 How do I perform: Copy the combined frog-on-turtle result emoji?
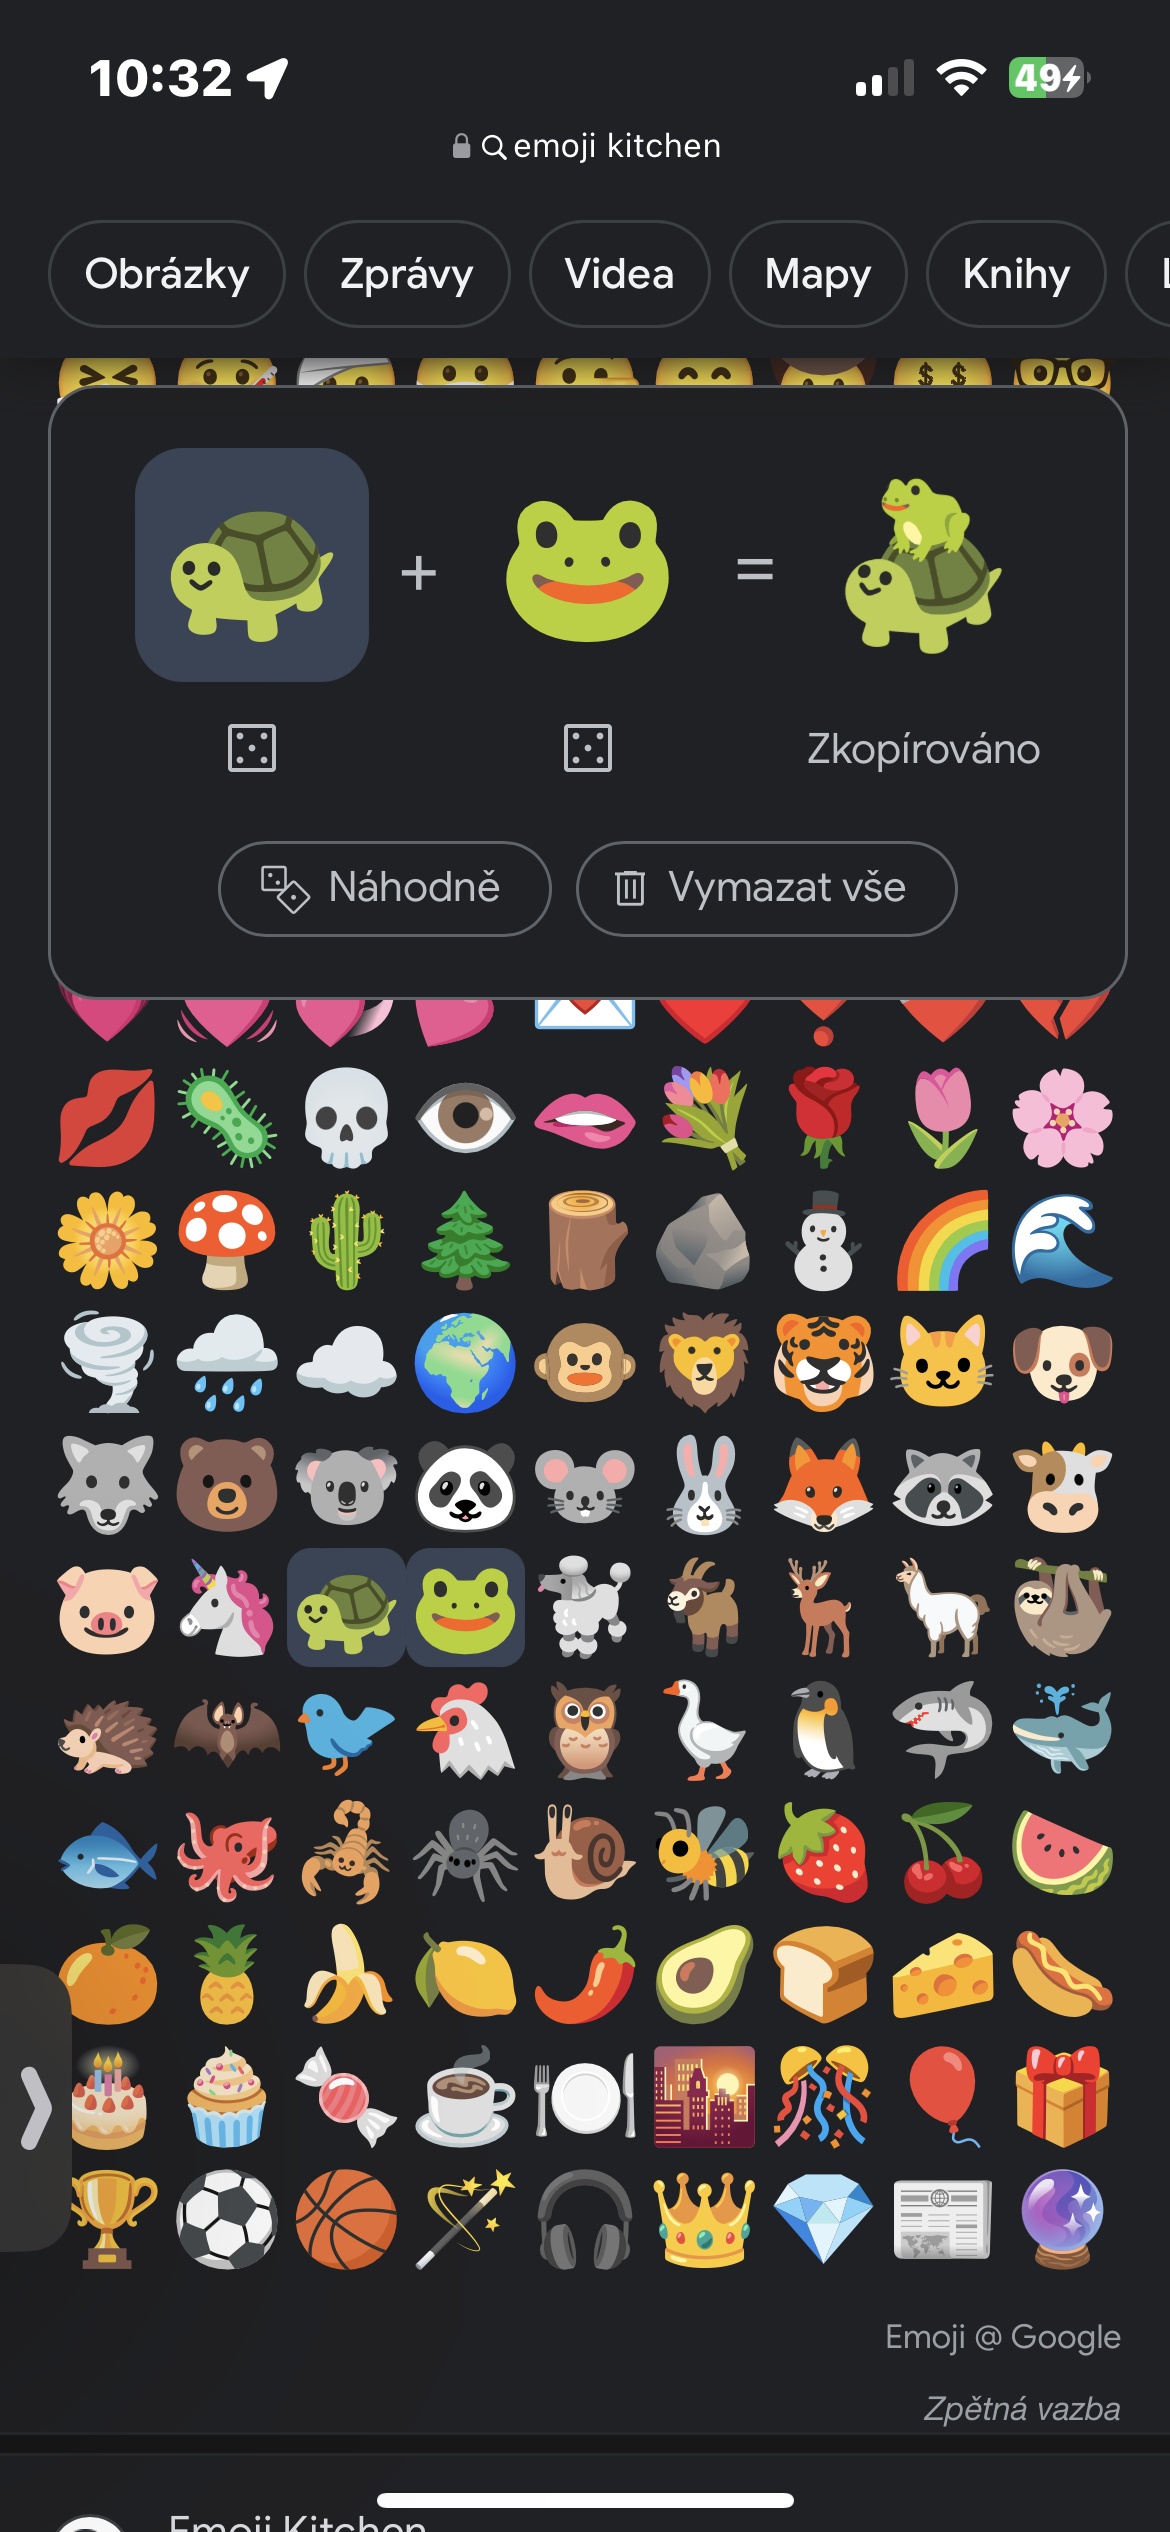click(922, 566)
